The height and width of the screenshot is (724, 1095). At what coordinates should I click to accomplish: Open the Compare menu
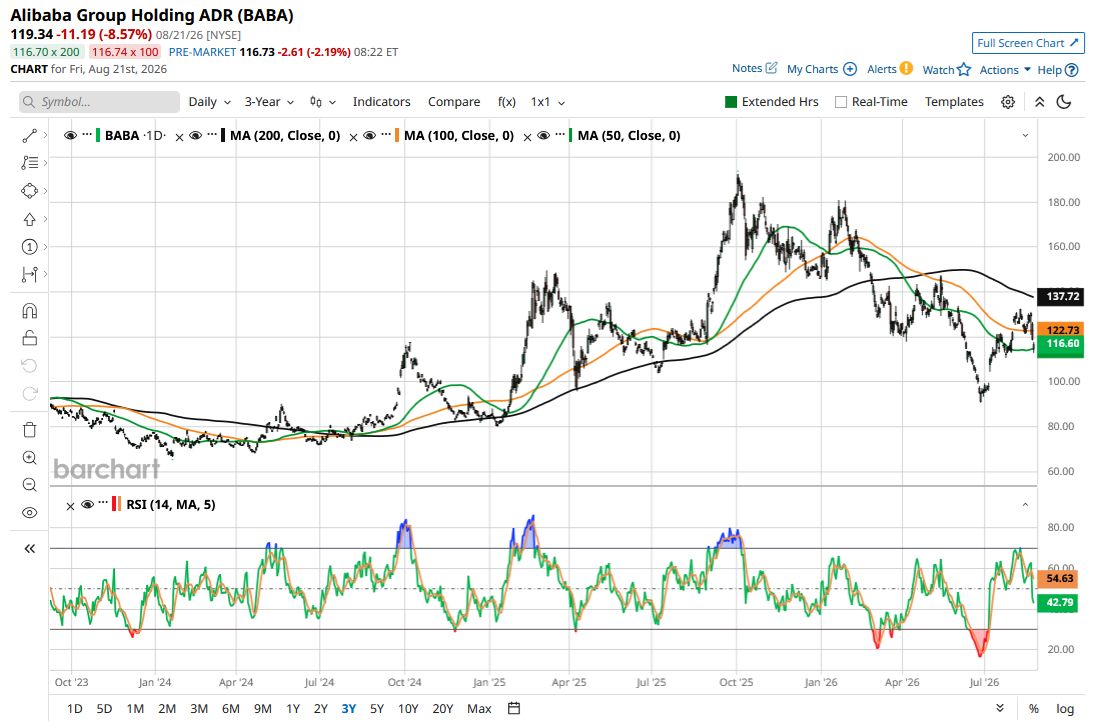tap(454, 102)
